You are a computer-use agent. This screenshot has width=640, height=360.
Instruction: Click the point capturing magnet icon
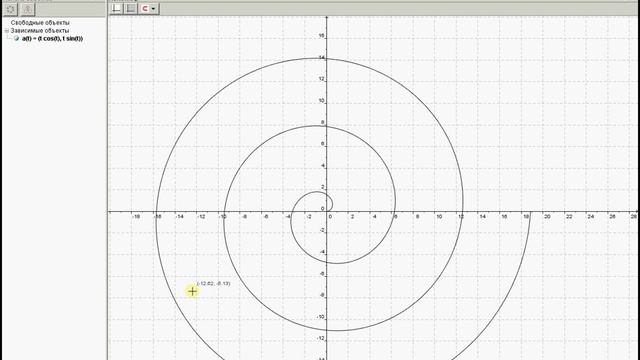(145, 9)
